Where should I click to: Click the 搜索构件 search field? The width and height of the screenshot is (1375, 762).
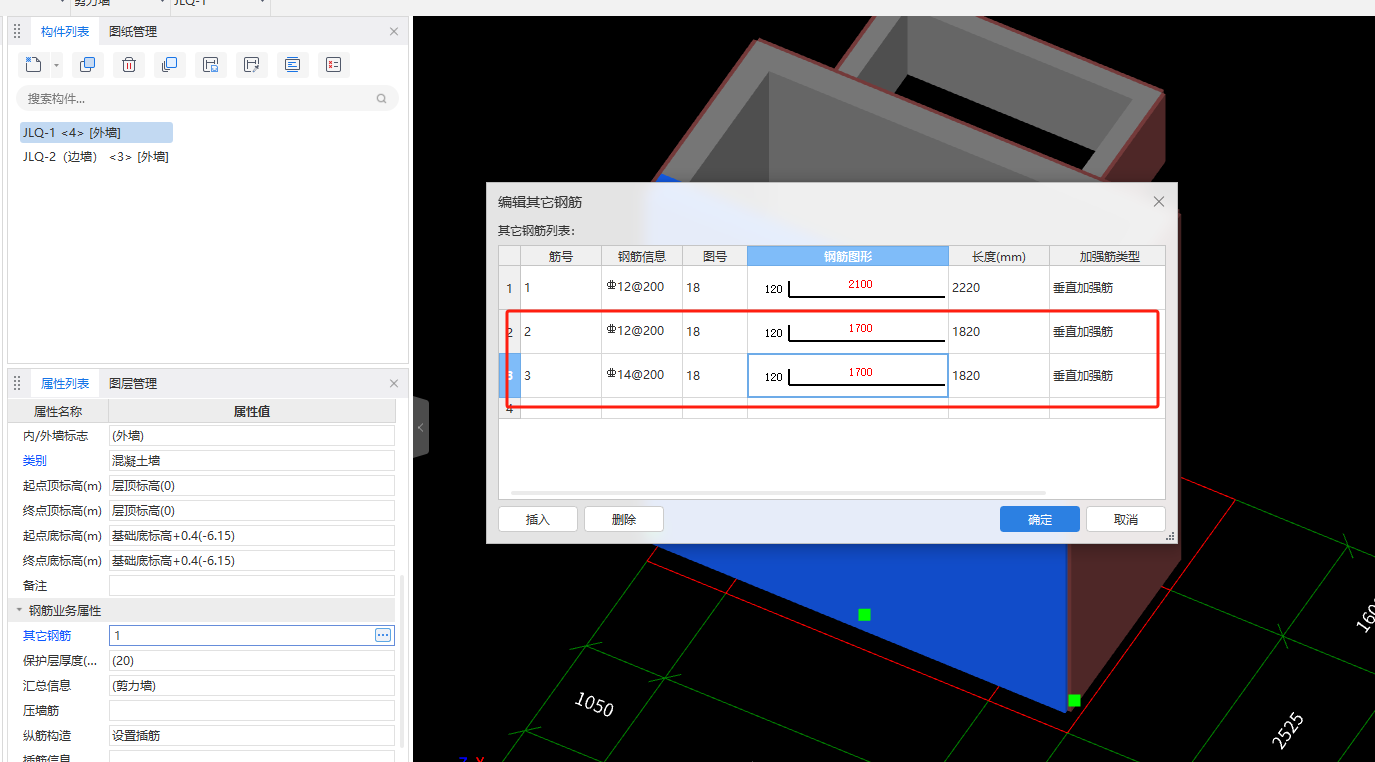(x=200, y=98)
